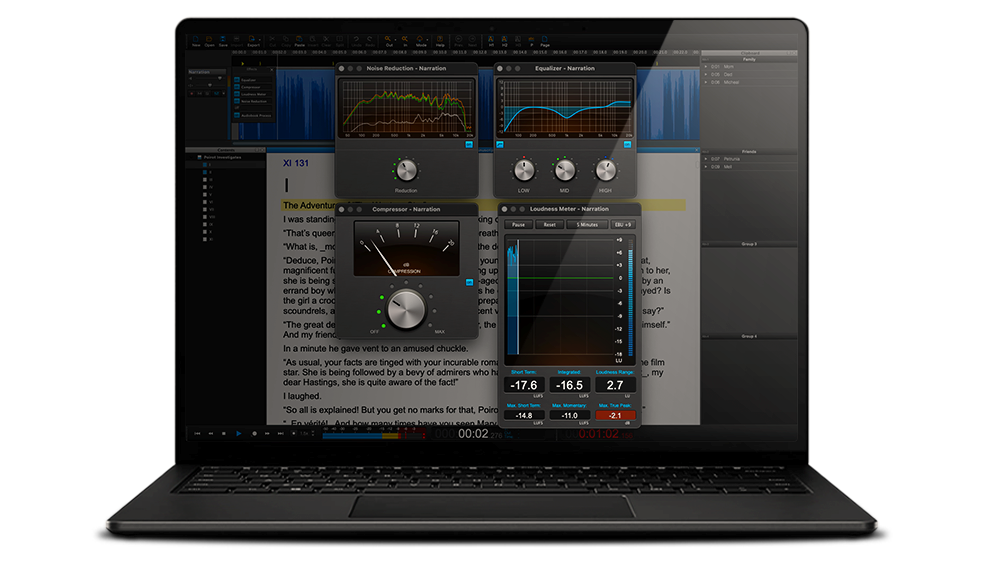
Task: Toggle Audiobook Process effect in Effects list
Action: pos(237,115)
